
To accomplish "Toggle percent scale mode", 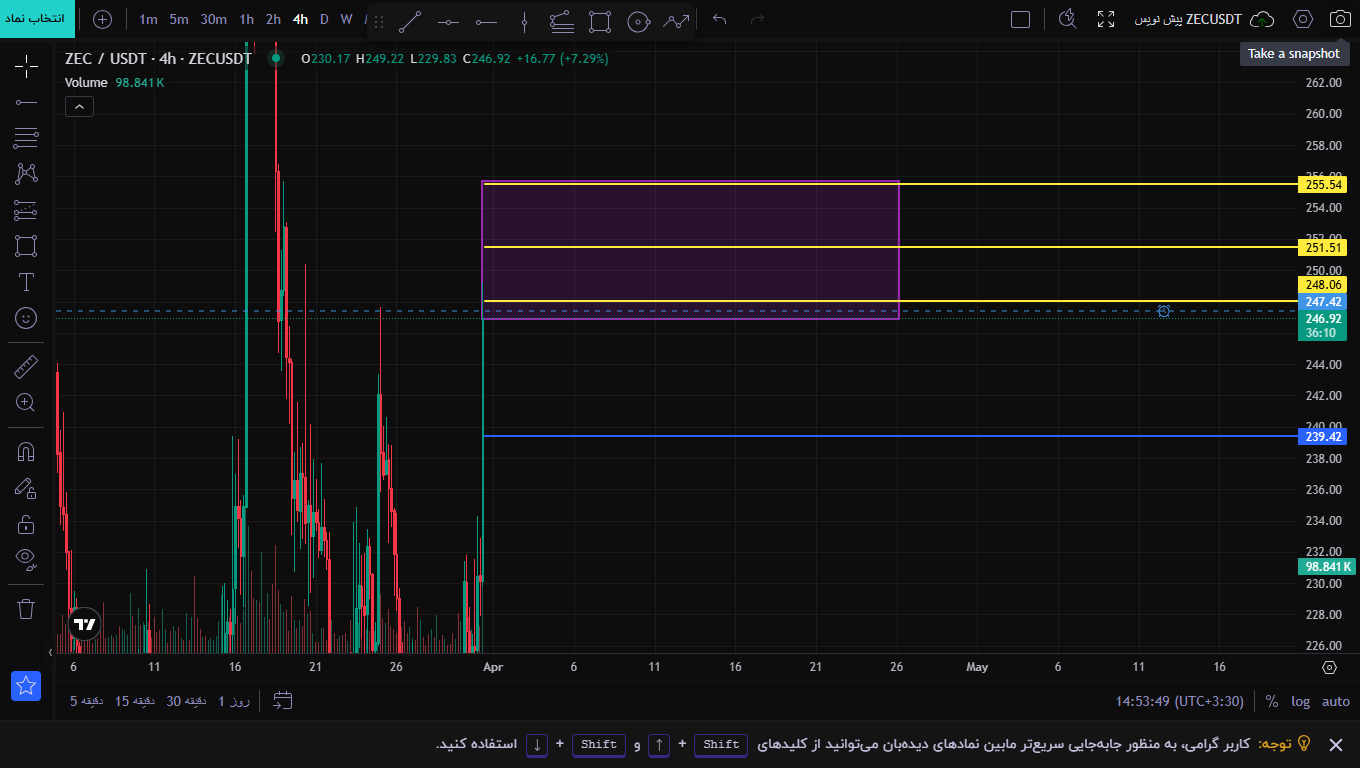I will tap(1272, 701).
